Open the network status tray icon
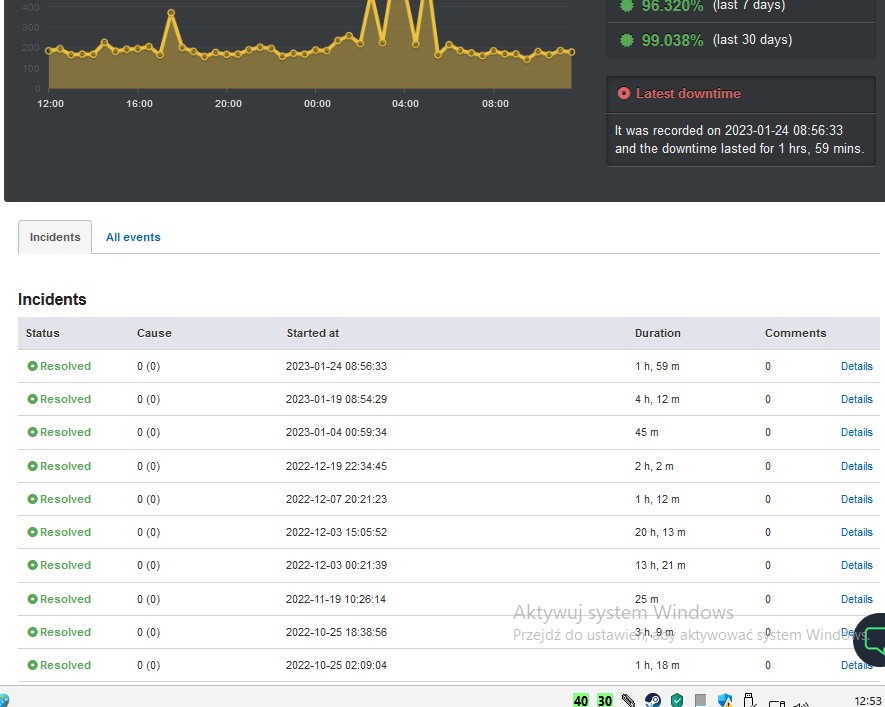885x707 pixels. [777, 703]
